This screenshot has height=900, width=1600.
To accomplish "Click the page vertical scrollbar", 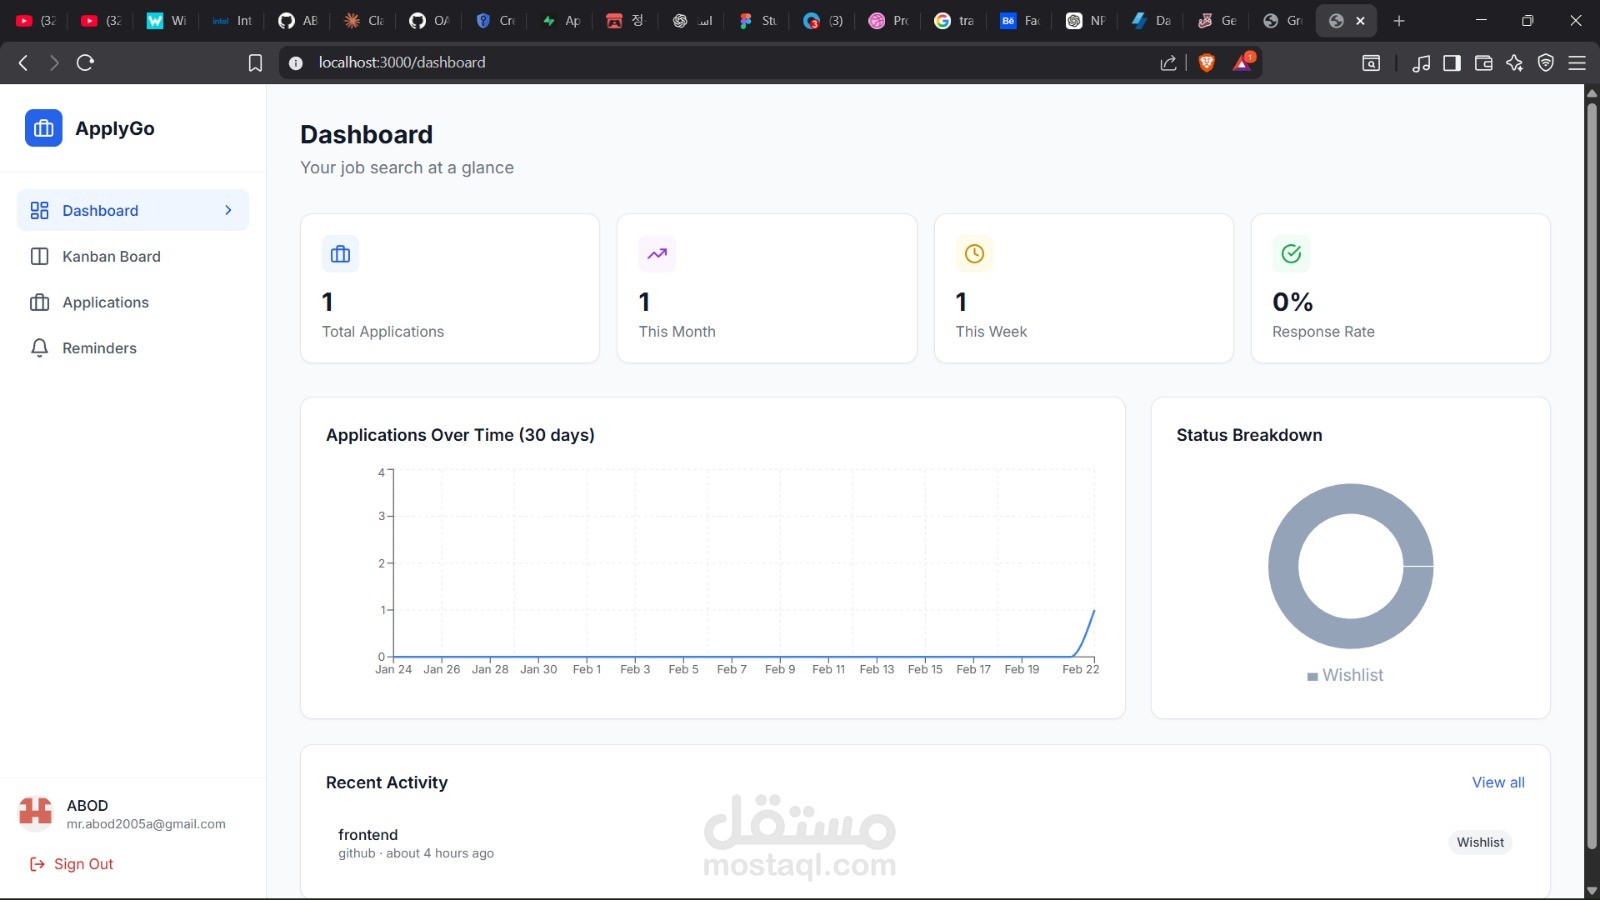I will (x=1592, y=475).
